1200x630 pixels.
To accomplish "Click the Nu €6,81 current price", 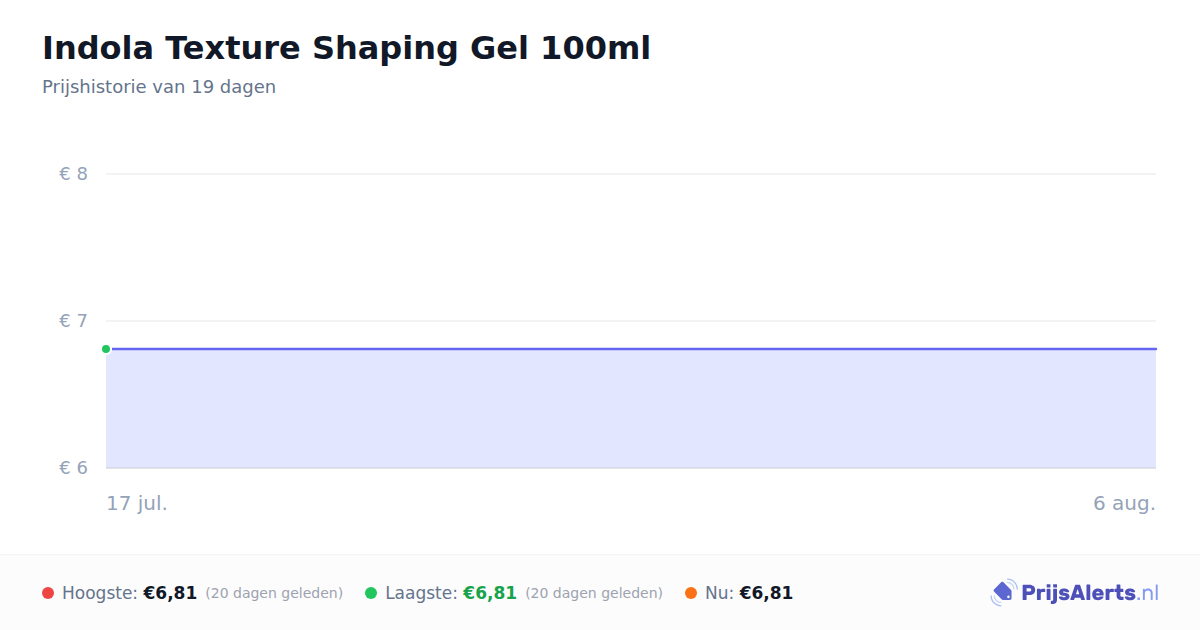I will [x=766, y=593].
